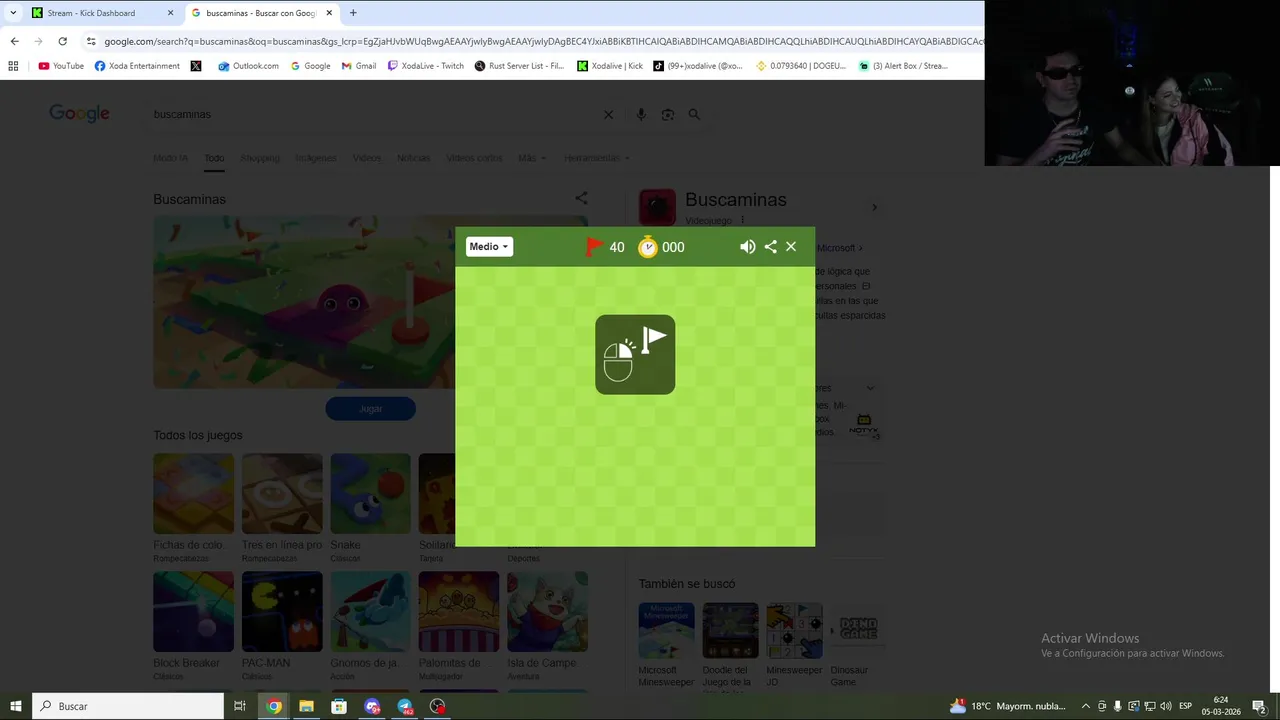Click the red flag counter icon

click(594, 247)
